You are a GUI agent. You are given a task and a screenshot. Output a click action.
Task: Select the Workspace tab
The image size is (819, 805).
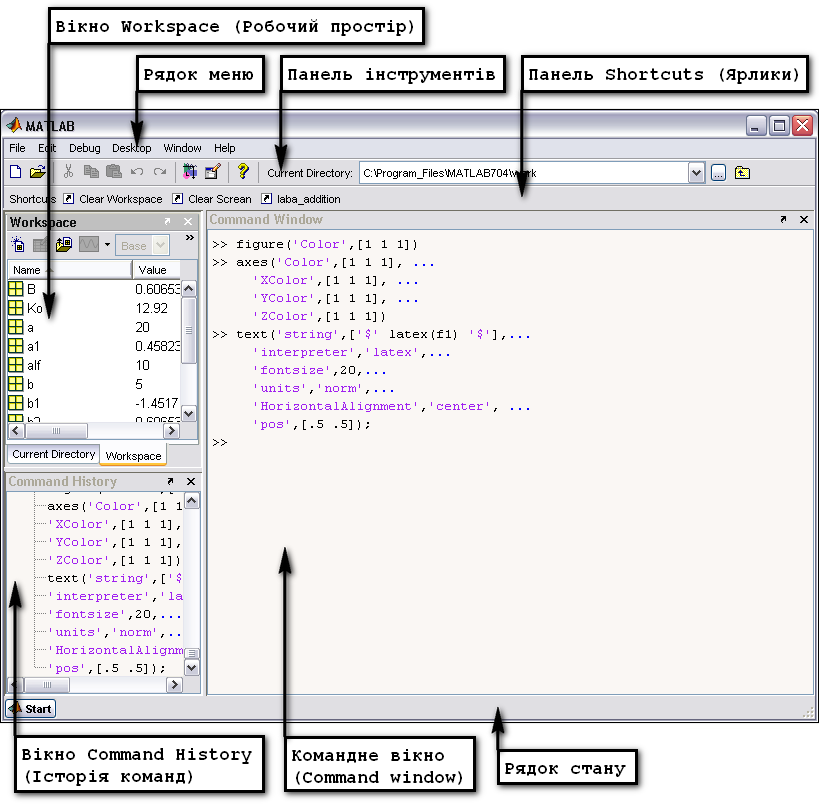pos(133,456)
